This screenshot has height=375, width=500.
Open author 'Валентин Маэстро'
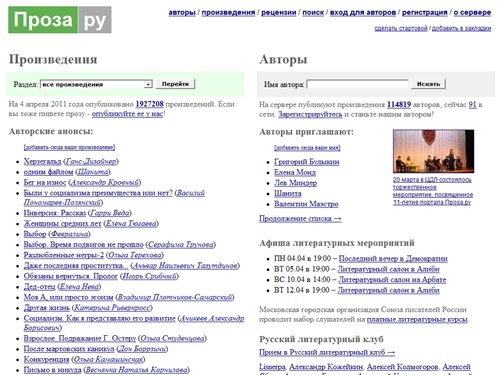pyautogui.click(x=306, y=204)
